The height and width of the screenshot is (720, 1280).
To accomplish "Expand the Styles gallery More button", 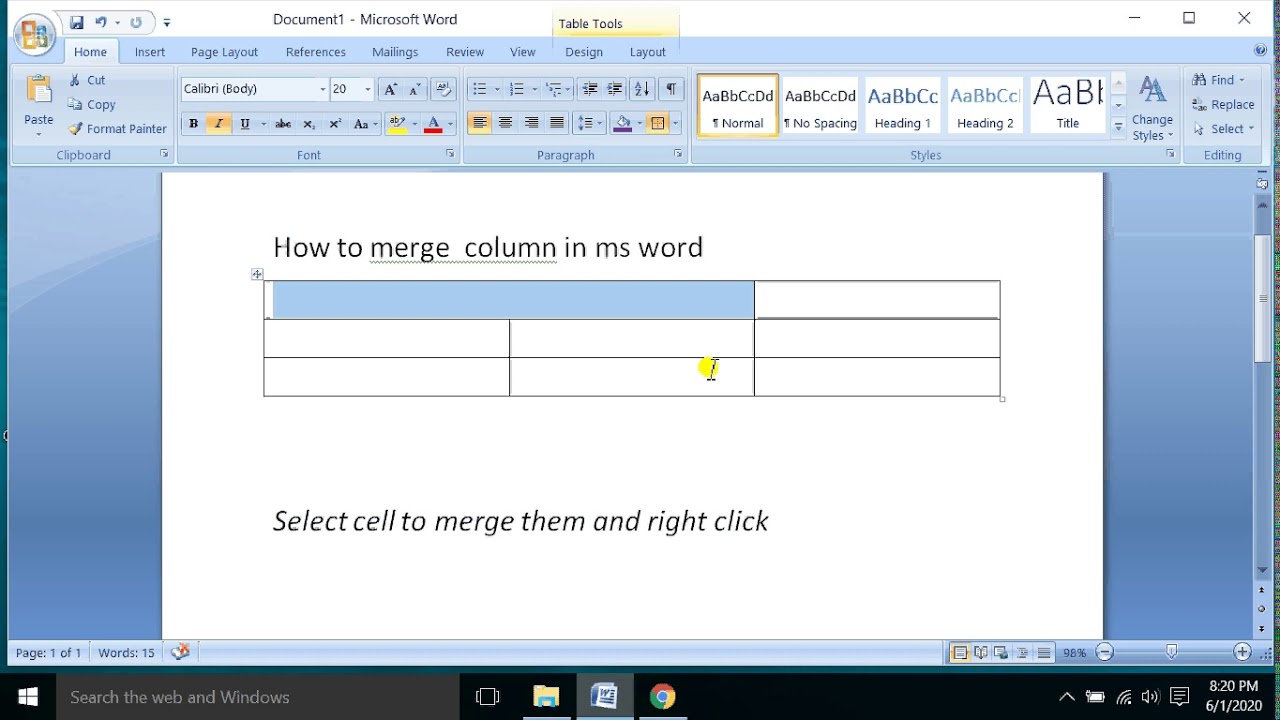I will click(x=1119, y=127).
